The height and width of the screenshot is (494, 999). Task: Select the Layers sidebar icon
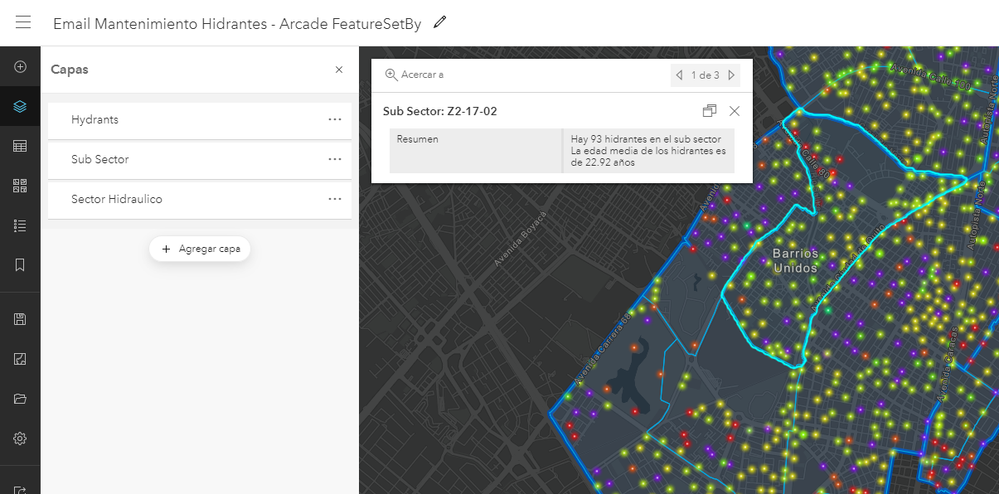[x=20, y=106]
